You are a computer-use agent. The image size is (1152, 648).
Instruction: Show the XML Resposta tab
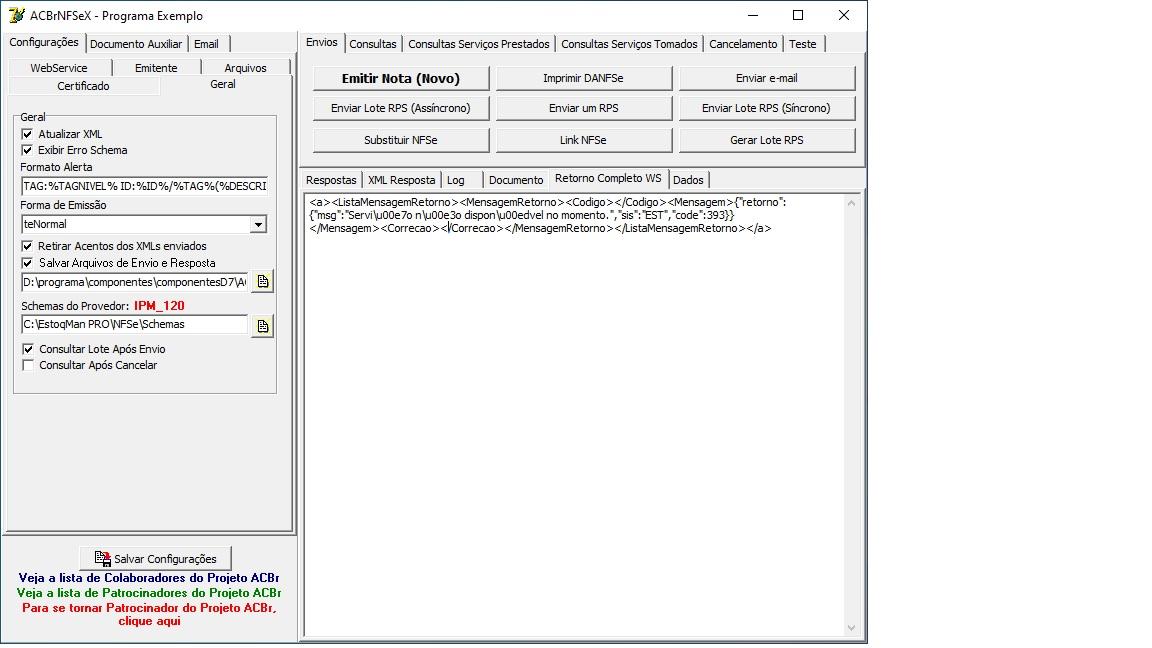point(401,180)
